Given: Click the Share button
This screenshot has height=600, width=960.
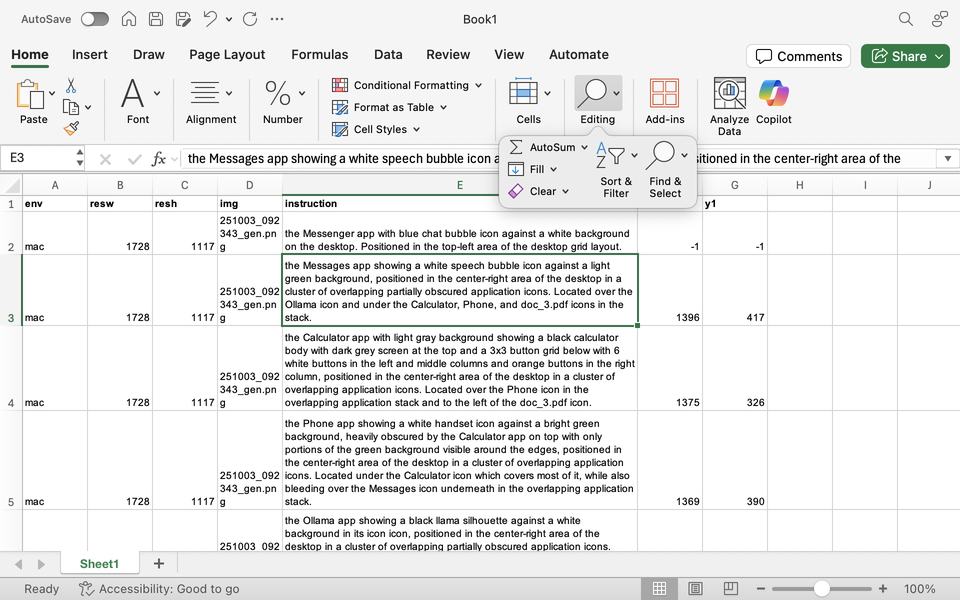Looking at the screenshot, I should pyautogui.click(x=898, y=56).
